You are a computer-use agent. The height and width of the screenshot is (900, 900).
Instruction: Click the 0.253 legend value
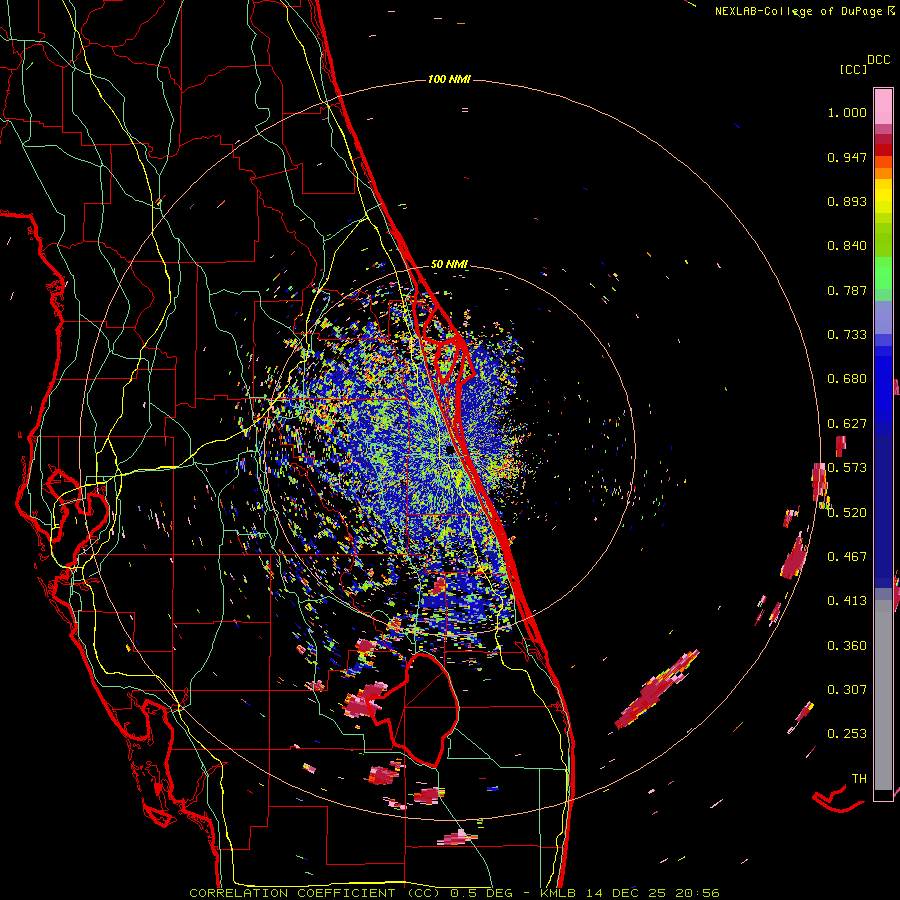pos(847,734)
